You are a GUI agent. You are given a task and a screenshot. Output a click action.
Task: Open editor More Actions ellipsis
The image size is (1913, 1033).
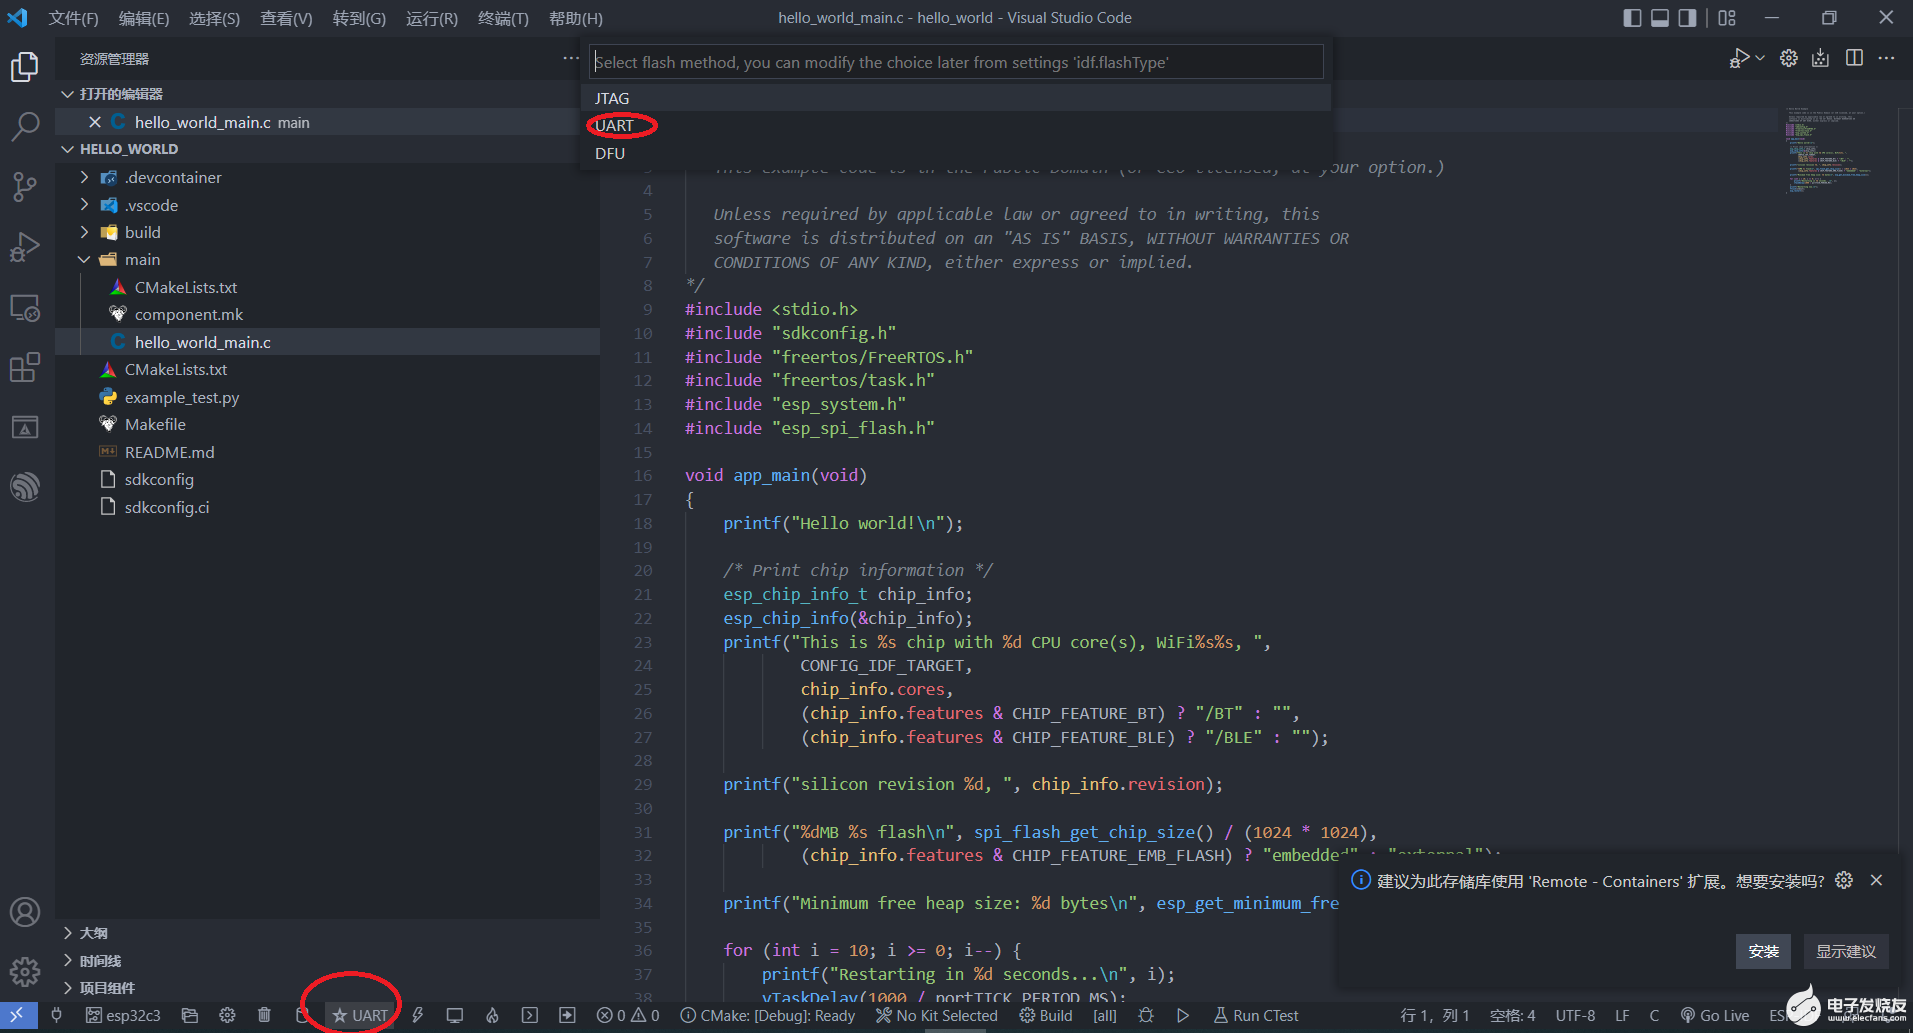(x=1886, y=58)
